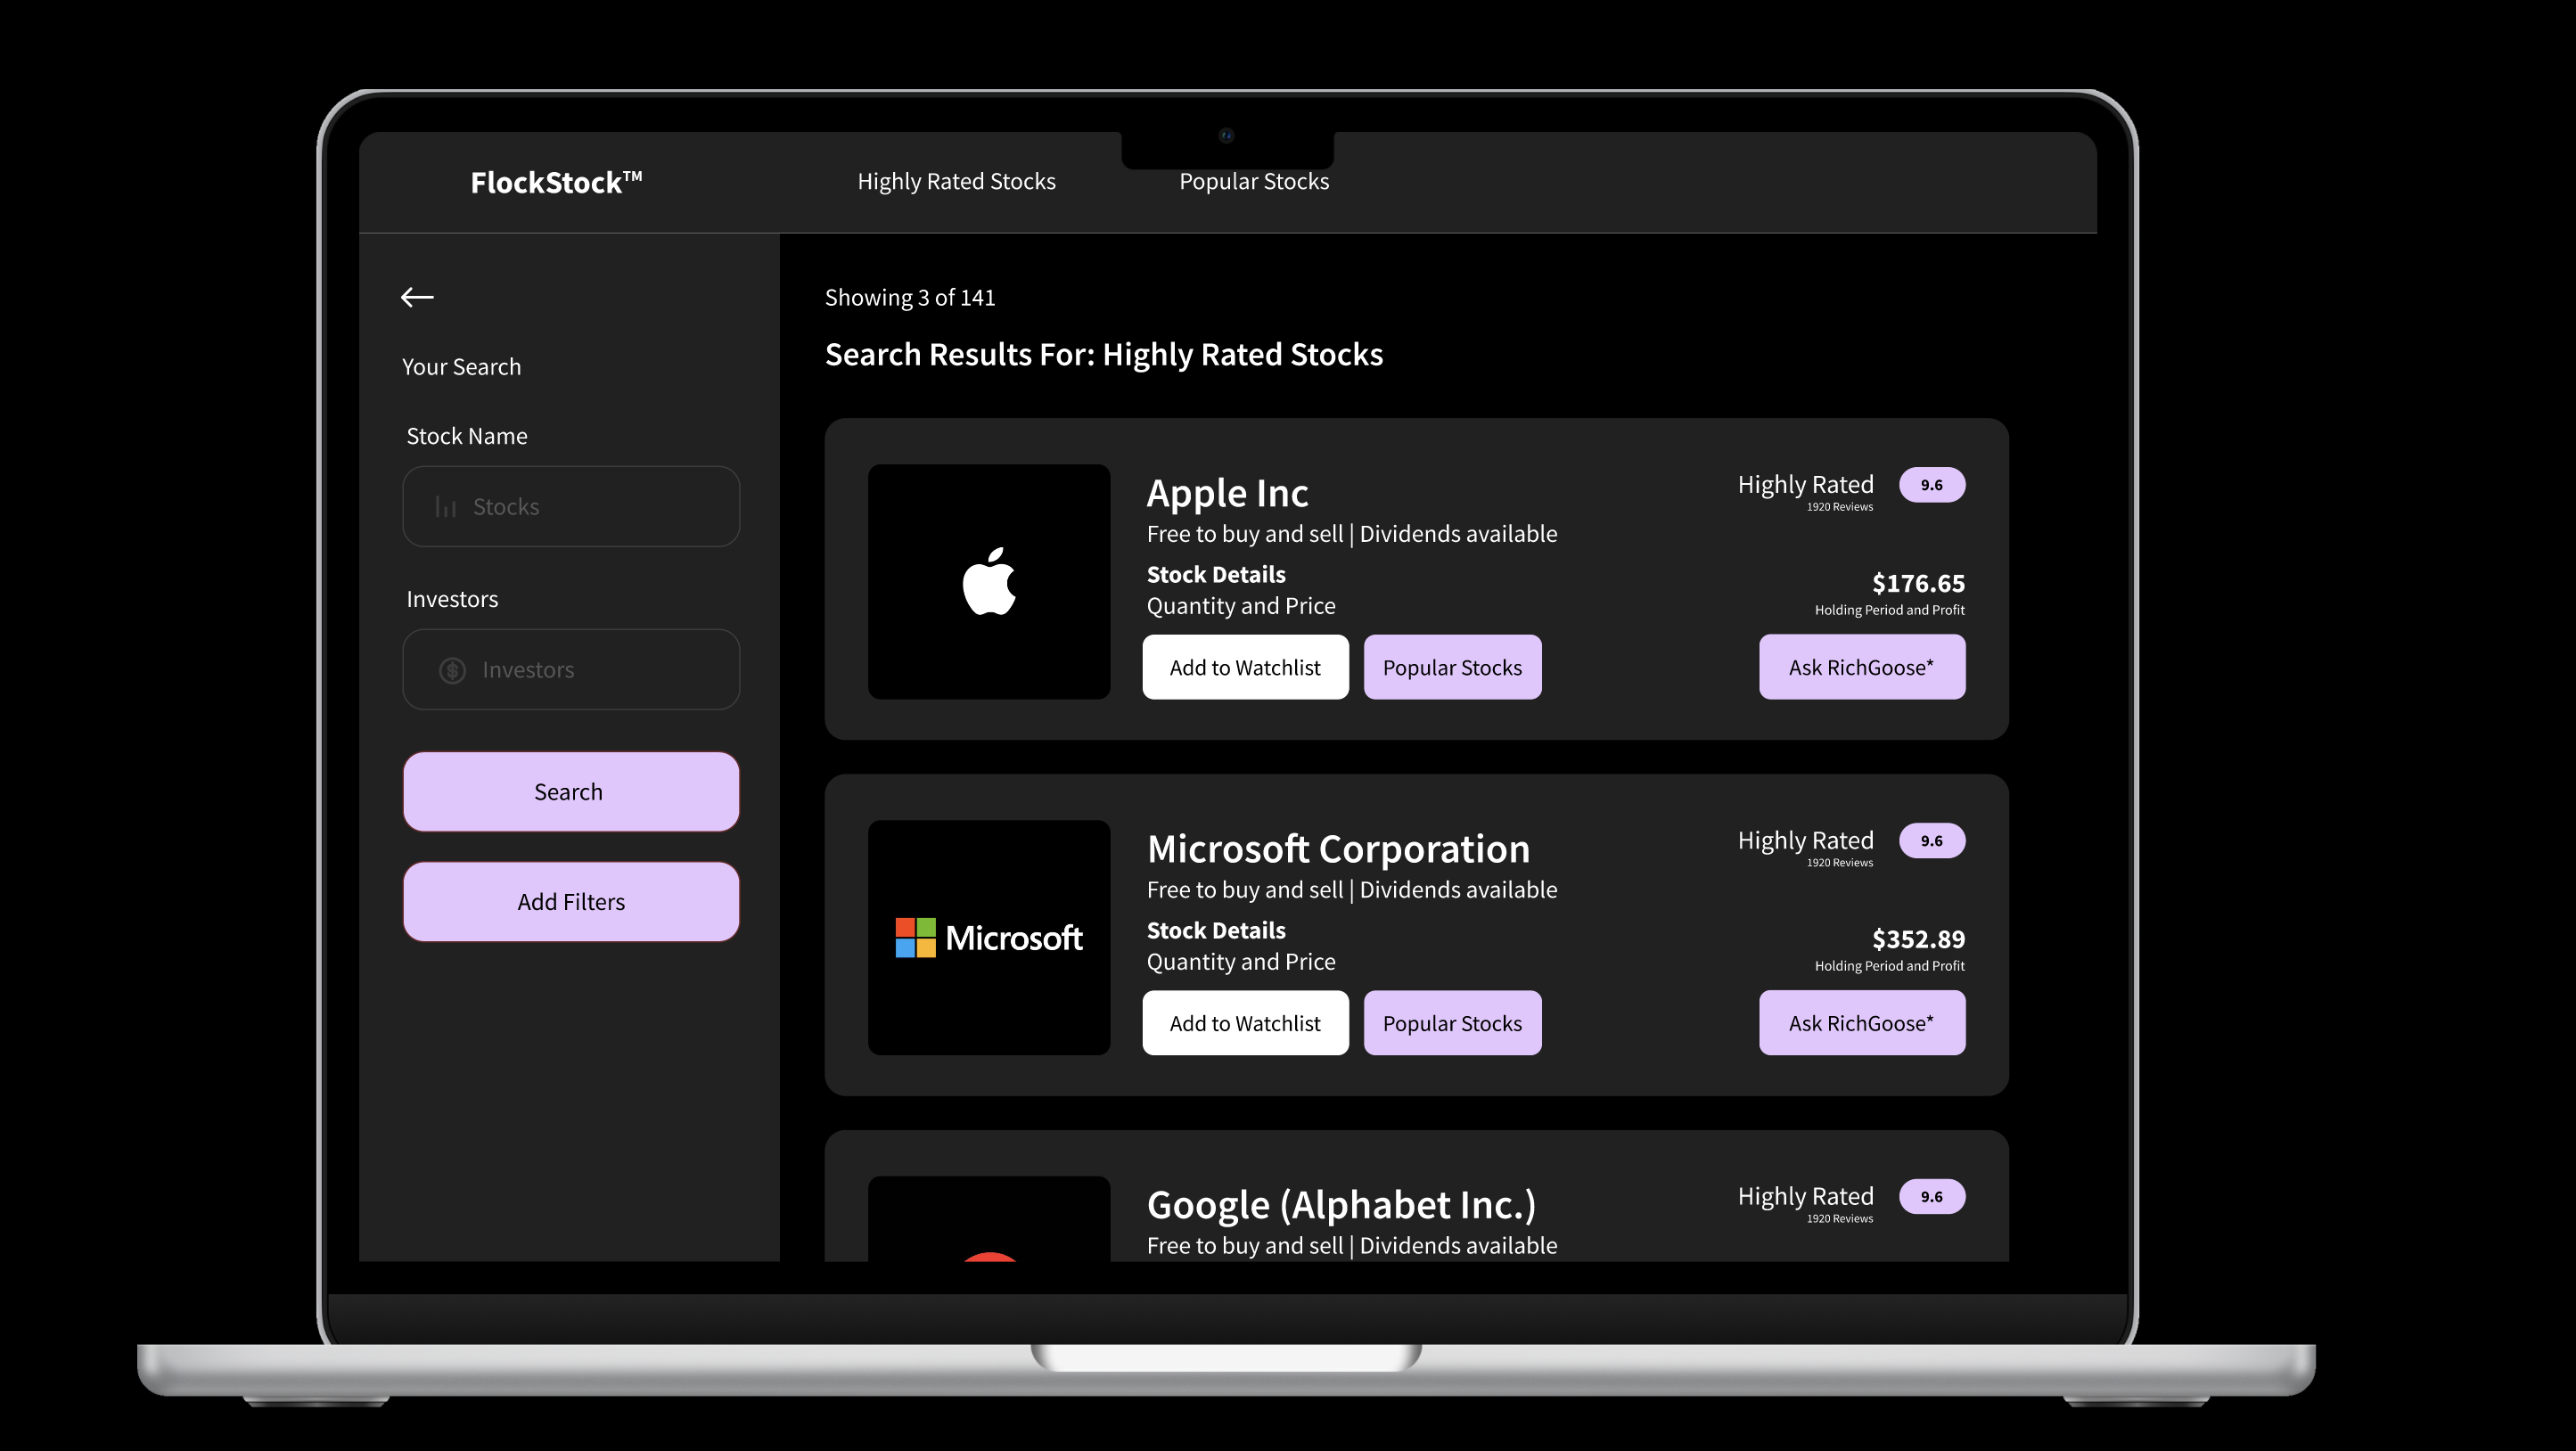Click the Microsoft logo thumbnail
The width and height of the screenshot is (2576, 1451).
click(988, 937)
